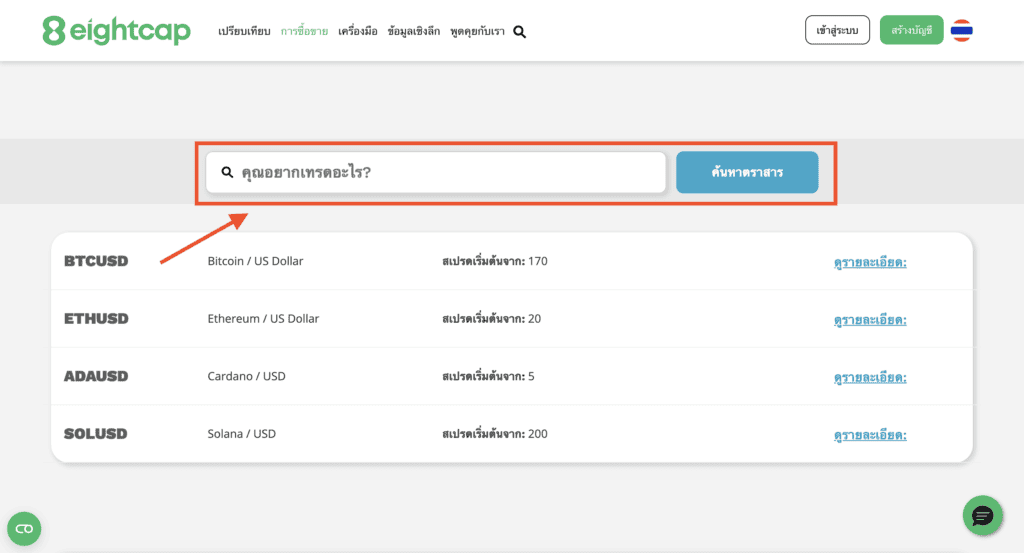This screenshot has width=1024, height=553.
Task: Click the magnifier icon inside search field
Action: (227, 172)
